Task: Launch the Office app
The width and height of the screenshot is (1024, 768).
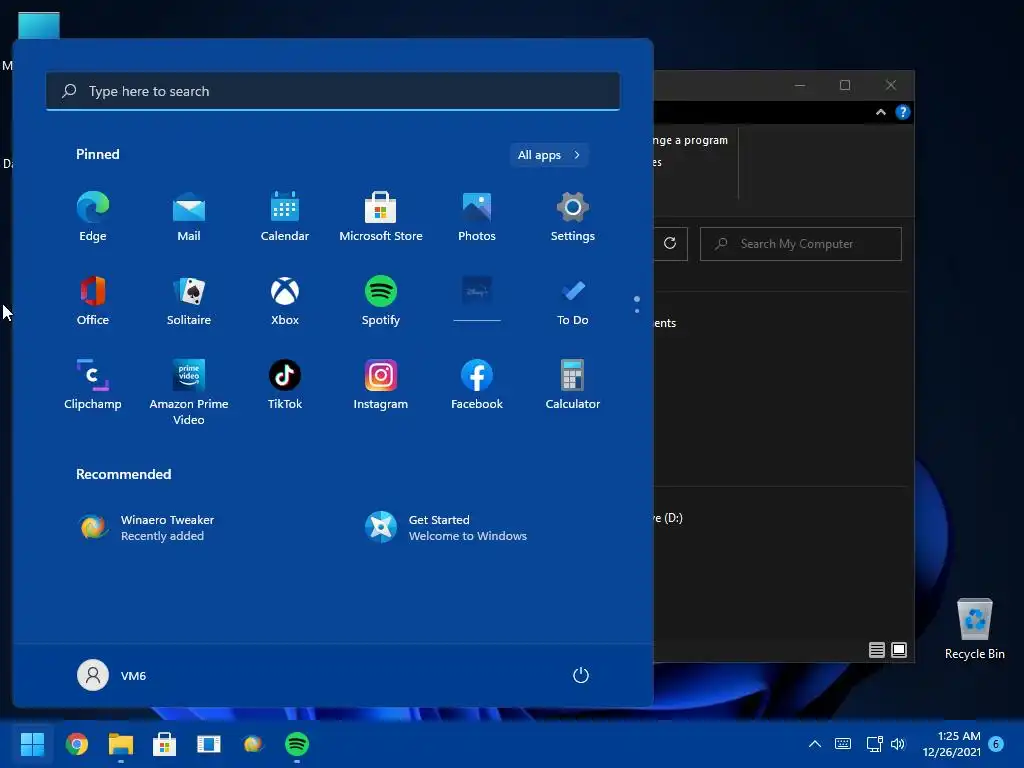Action: [93, 301]
